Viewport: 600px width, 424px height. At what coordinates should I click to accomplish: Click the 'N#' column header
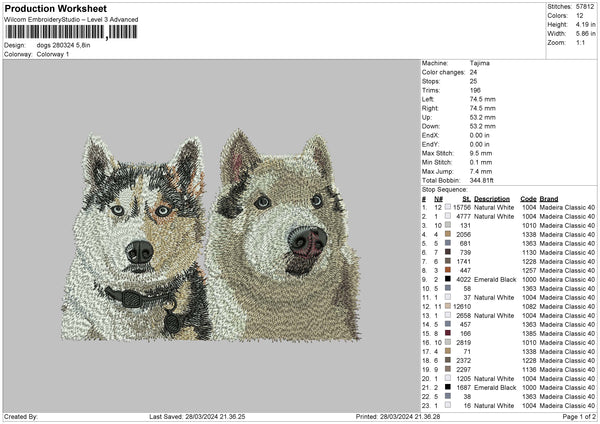pos(438,199)
